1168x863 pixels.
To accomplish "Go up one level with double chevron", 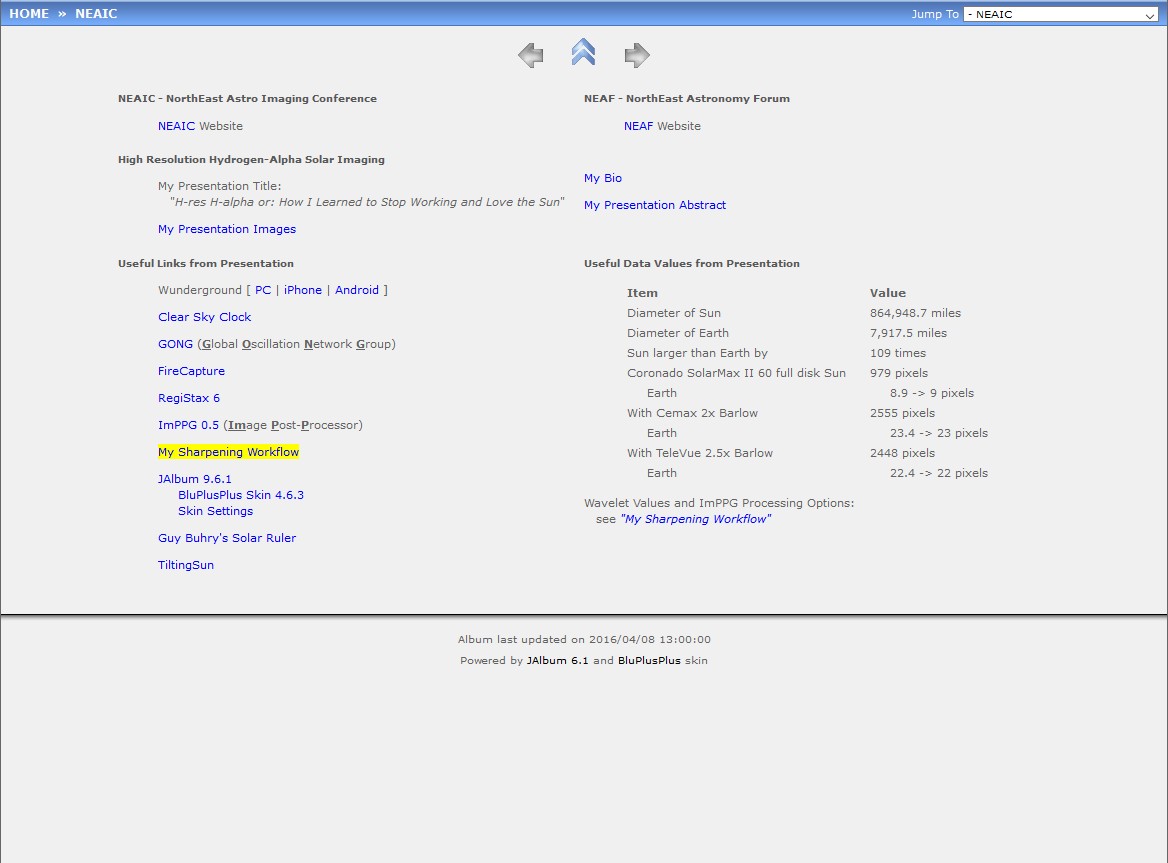I will (583, 52).
